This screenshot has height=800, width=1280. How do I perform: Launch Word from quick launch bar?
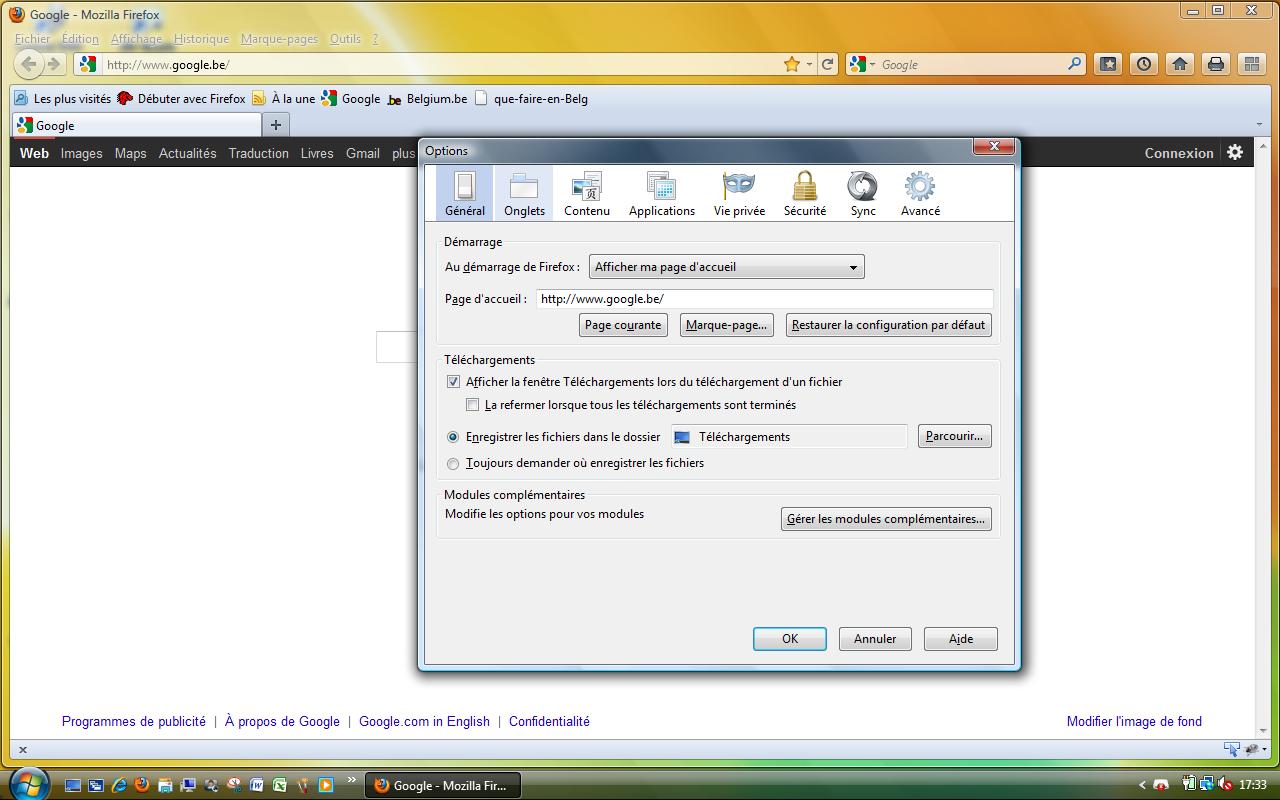257,786
